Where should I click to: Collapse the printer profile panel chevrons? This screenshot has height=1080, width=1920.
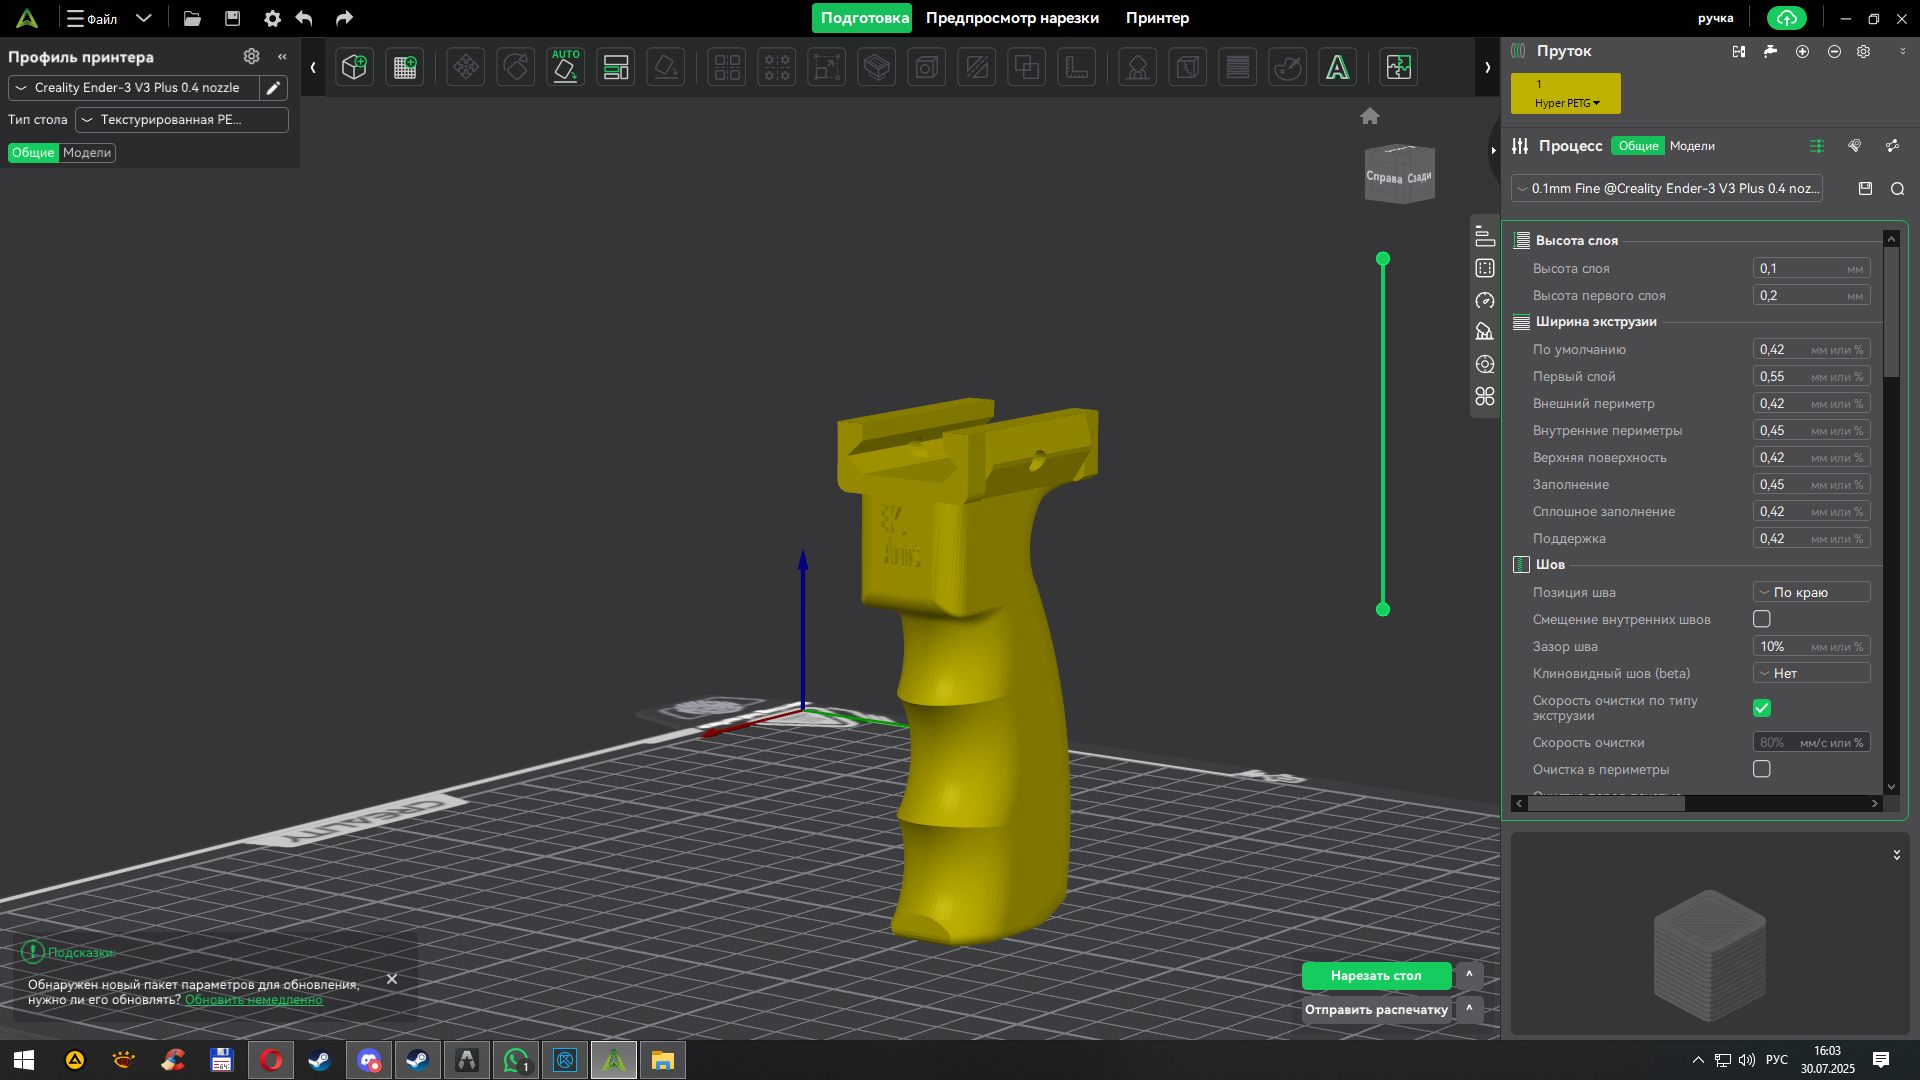(x=283, y=57)
